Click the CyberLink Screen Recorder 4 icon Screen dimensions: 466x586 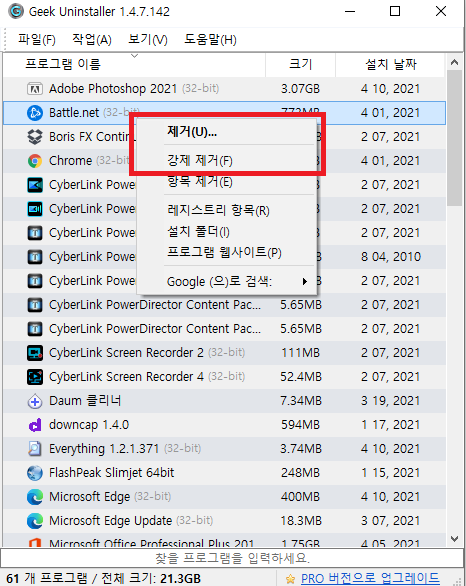coord(35,377)
